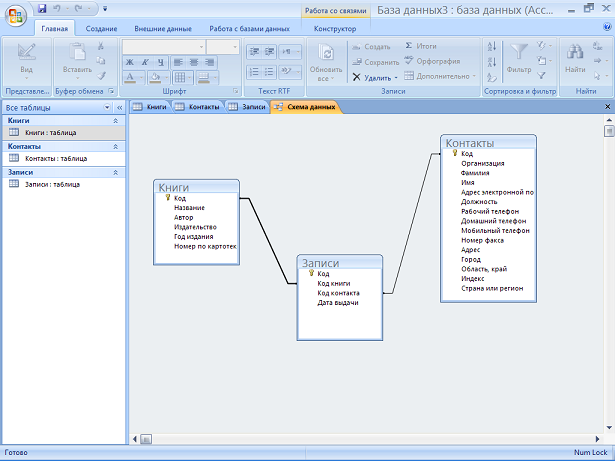This screenshot has width=615, height=461.
Task: Click numbered list icon
Action: (254, 72)
